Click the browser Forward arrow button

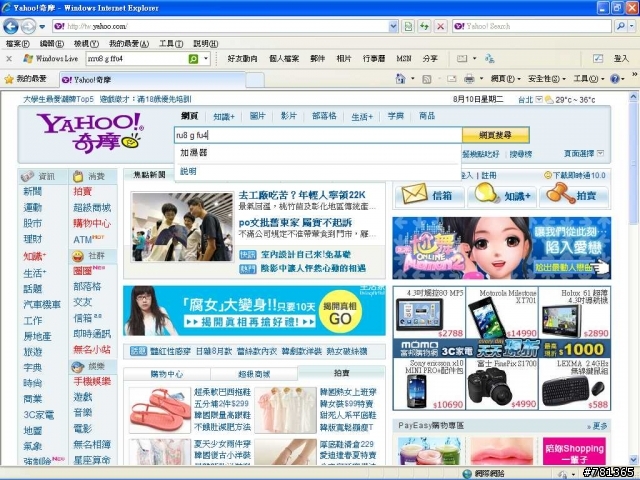[x=28, y=27]
